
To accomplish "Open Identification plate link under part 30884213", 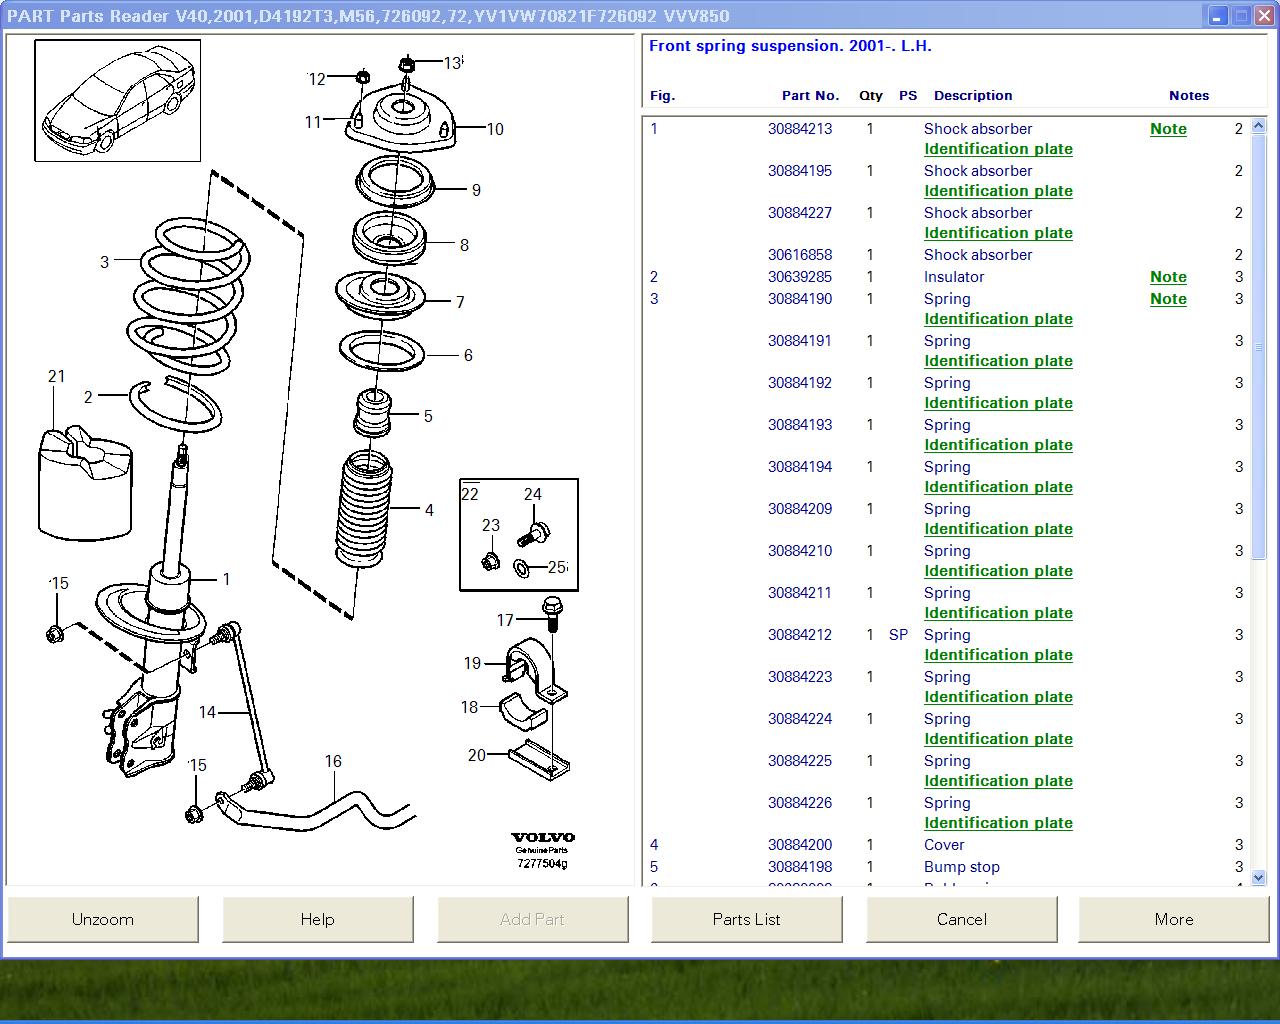I will click(x=997, y=149).
